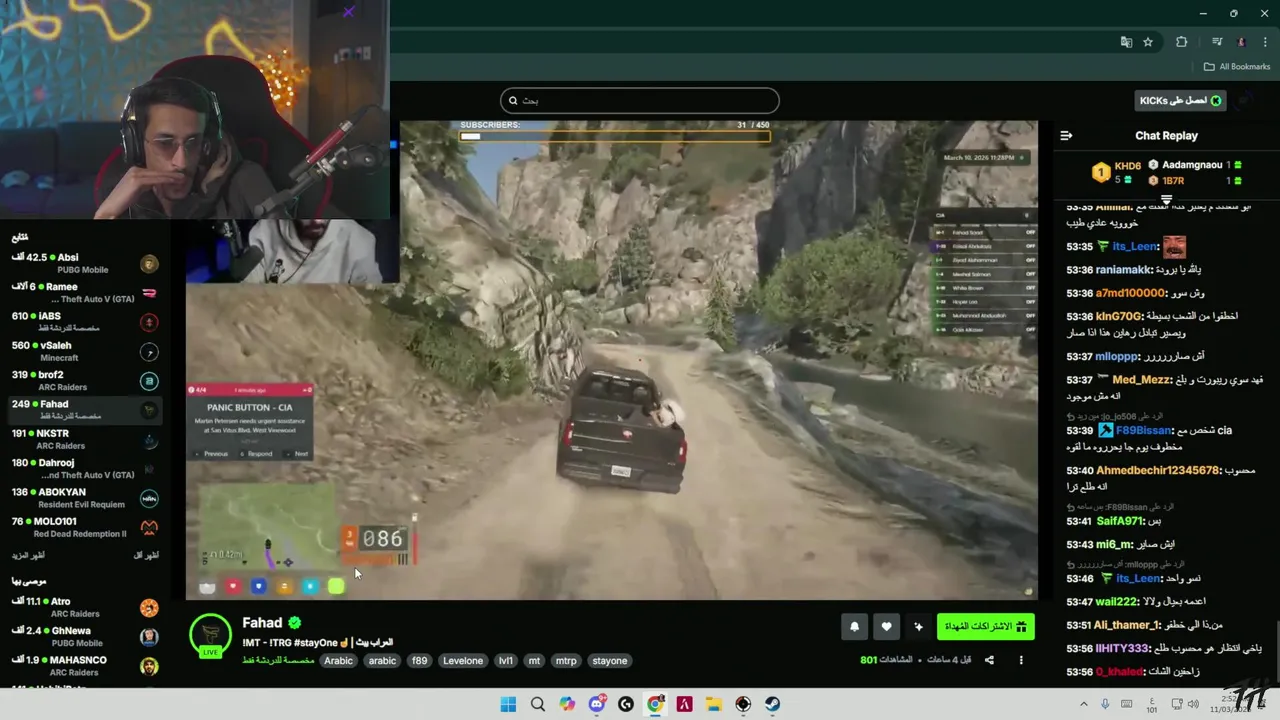Screen dimensions: 1280x720
Task: Open Absi's channel in followed list
Action: pyautogui.click(x=84, y=264)
